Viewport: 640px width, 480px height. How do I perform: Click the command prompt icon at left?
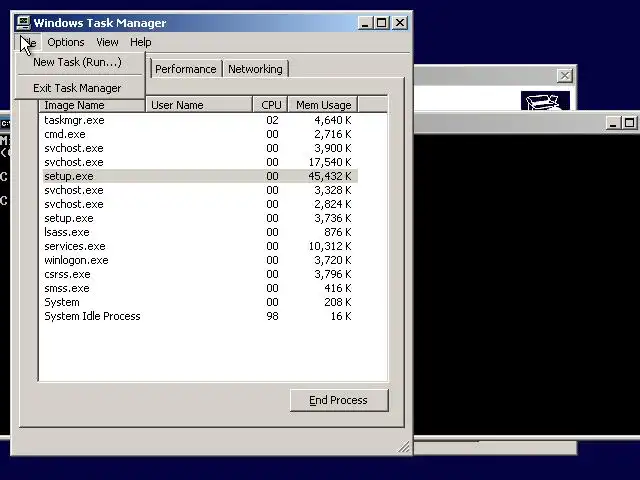5,123
